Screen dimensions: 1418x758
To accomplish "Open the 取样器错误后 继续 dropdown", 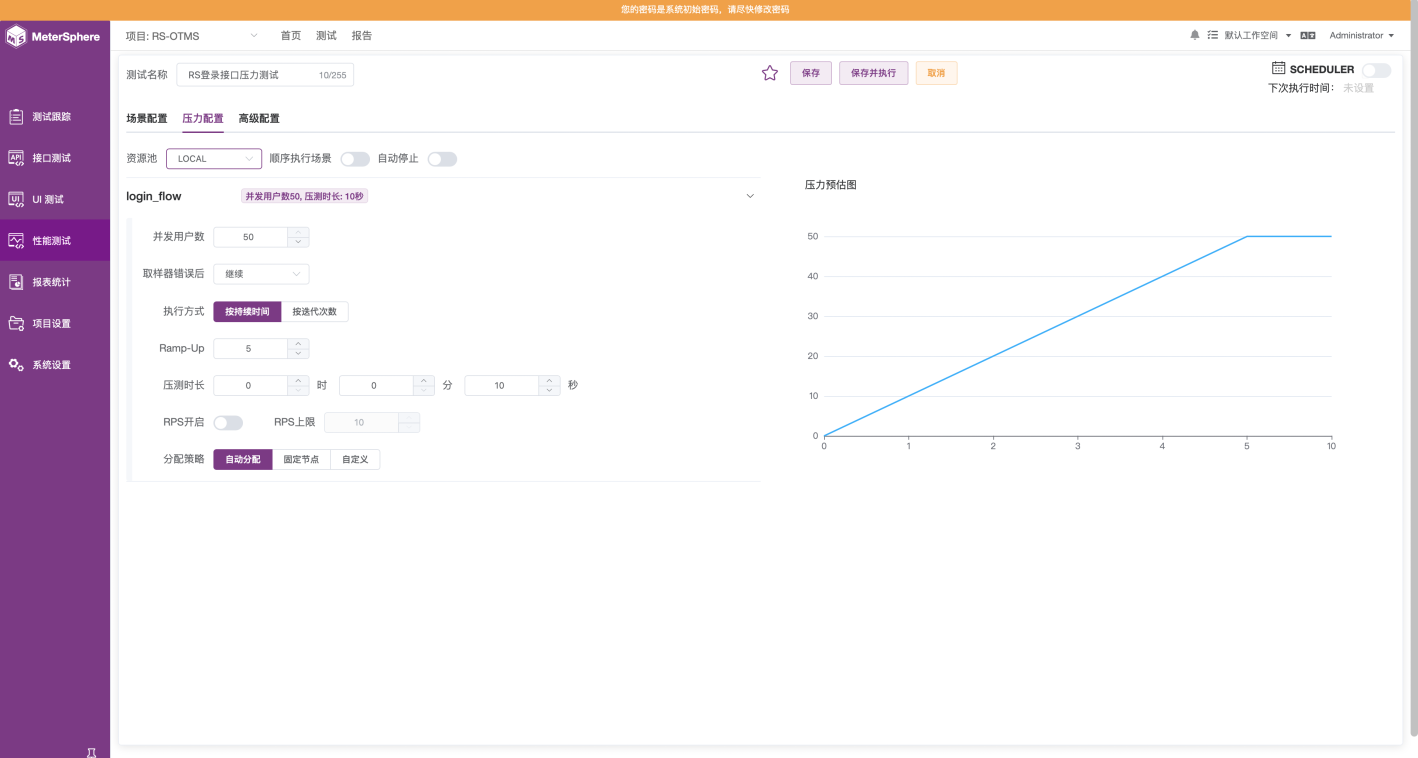I will click(x=261, y=274).
